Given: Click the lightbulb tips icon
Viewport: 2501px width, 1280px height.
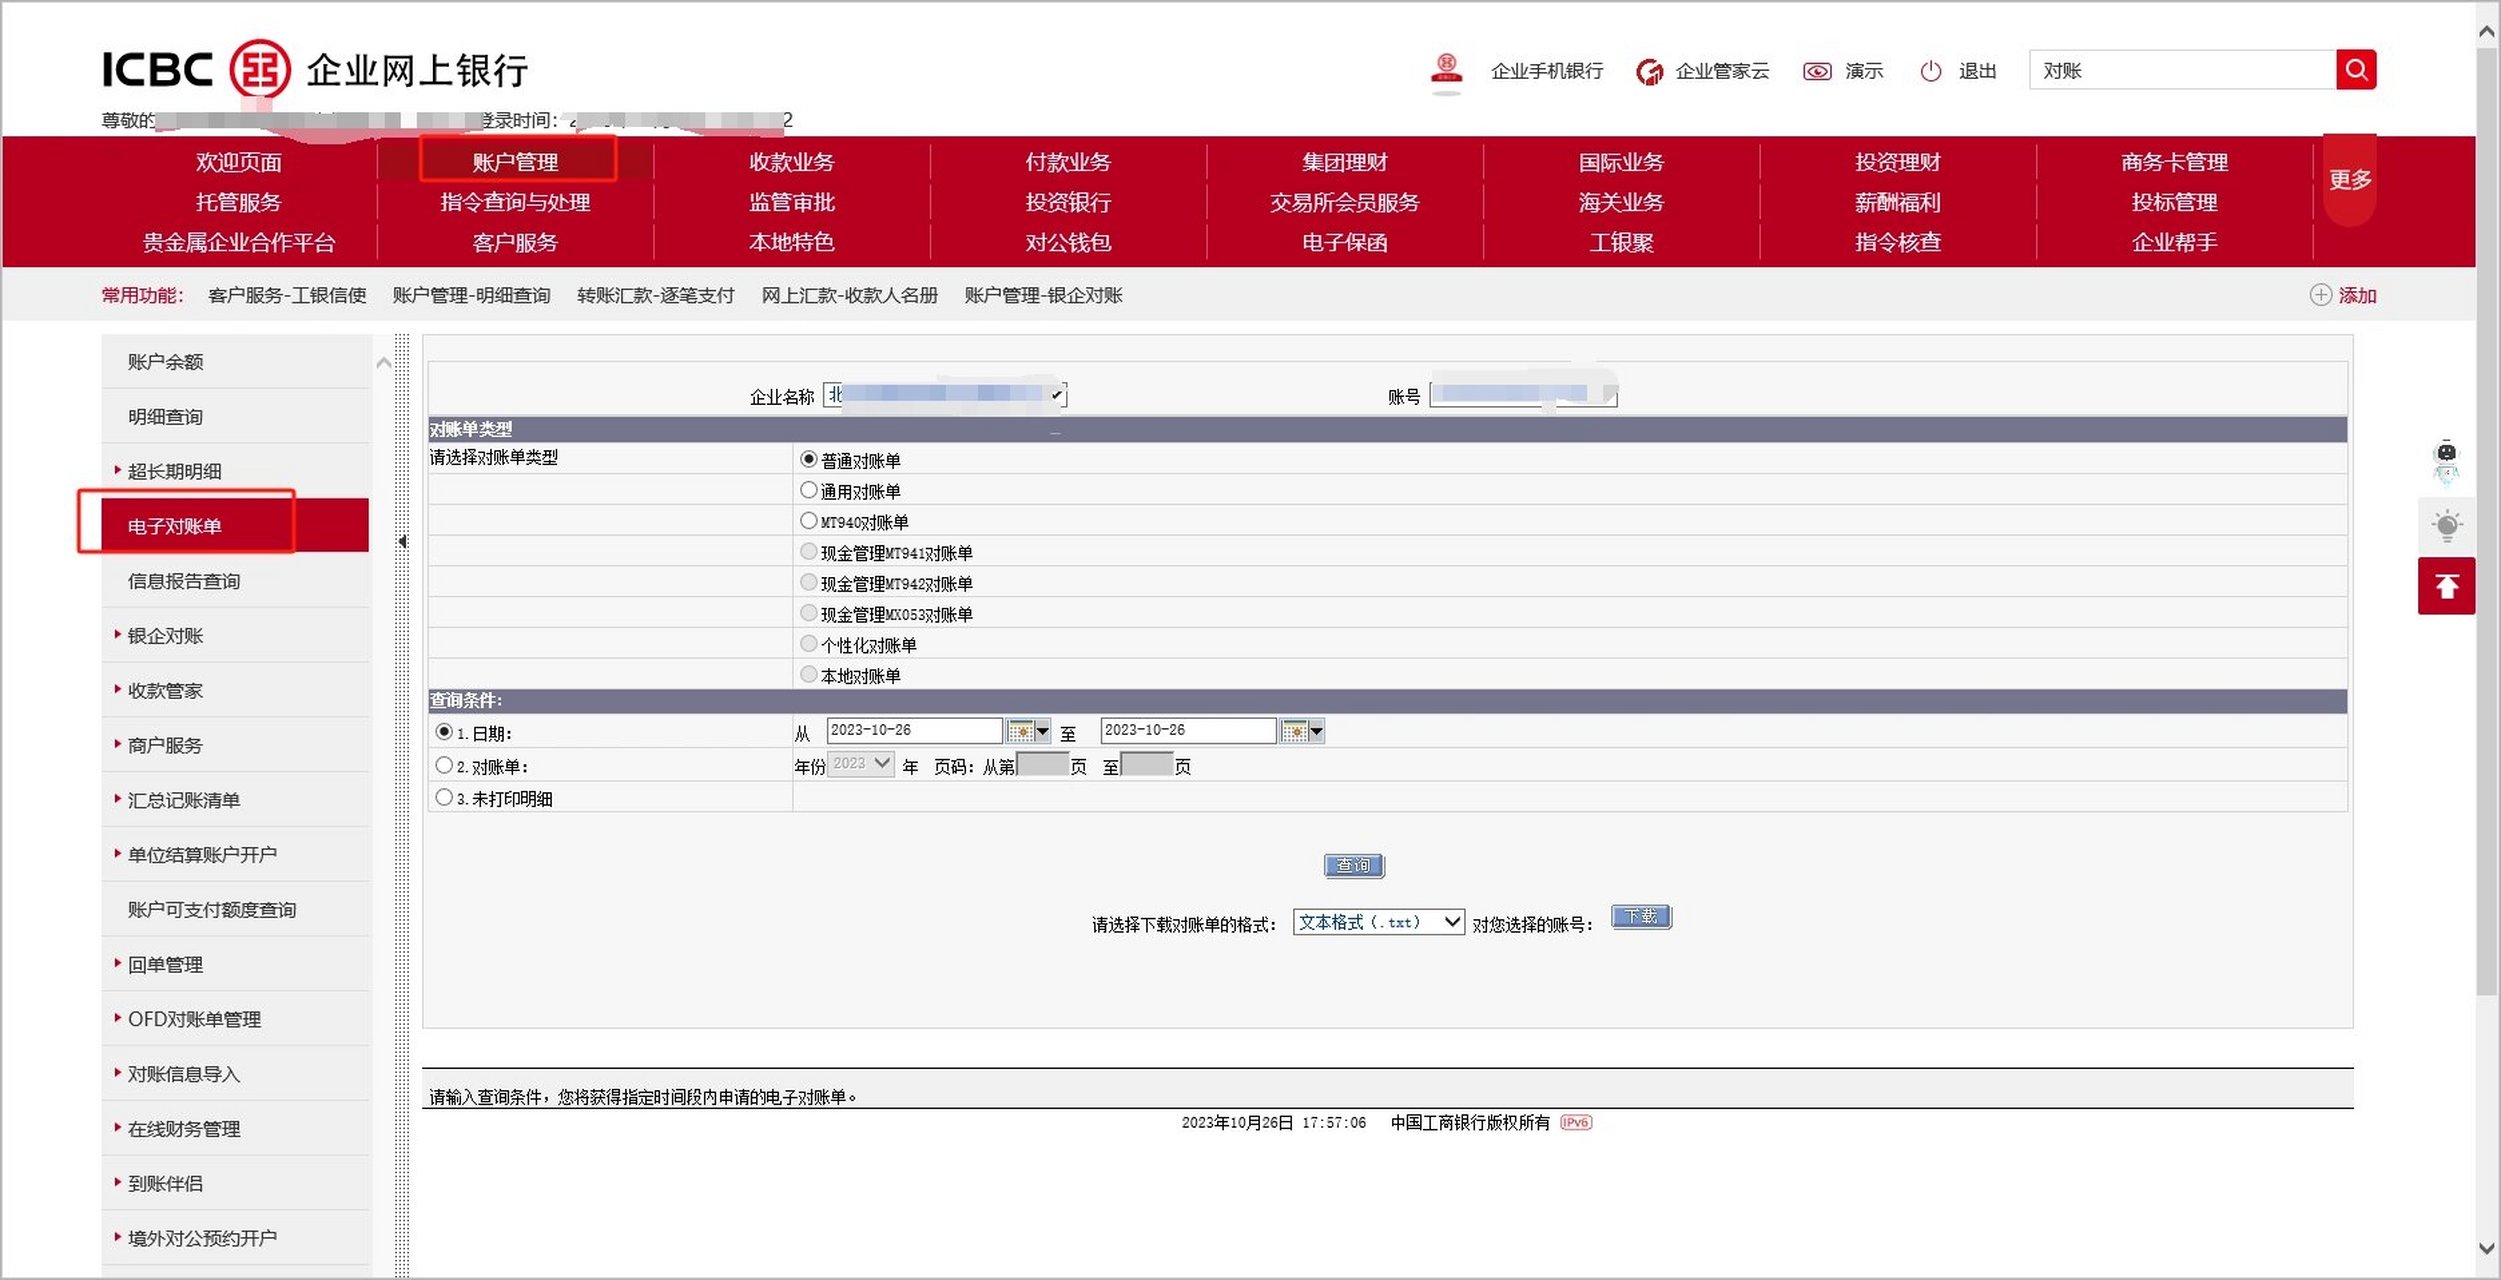Looking at the screenshot, I should tap(2447, 525).
